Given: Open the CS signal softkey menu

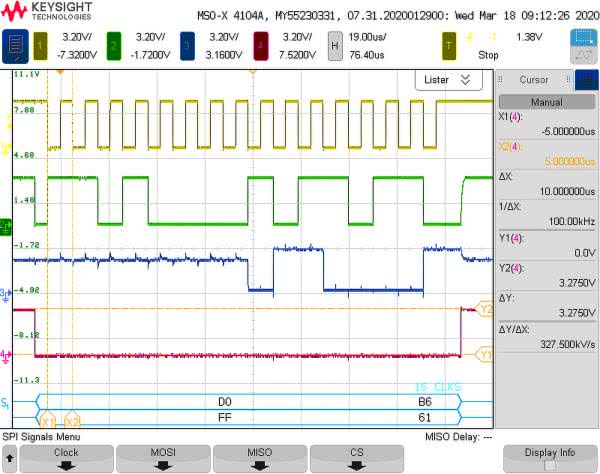Looking at the screenshot, I should click(356, 459).
